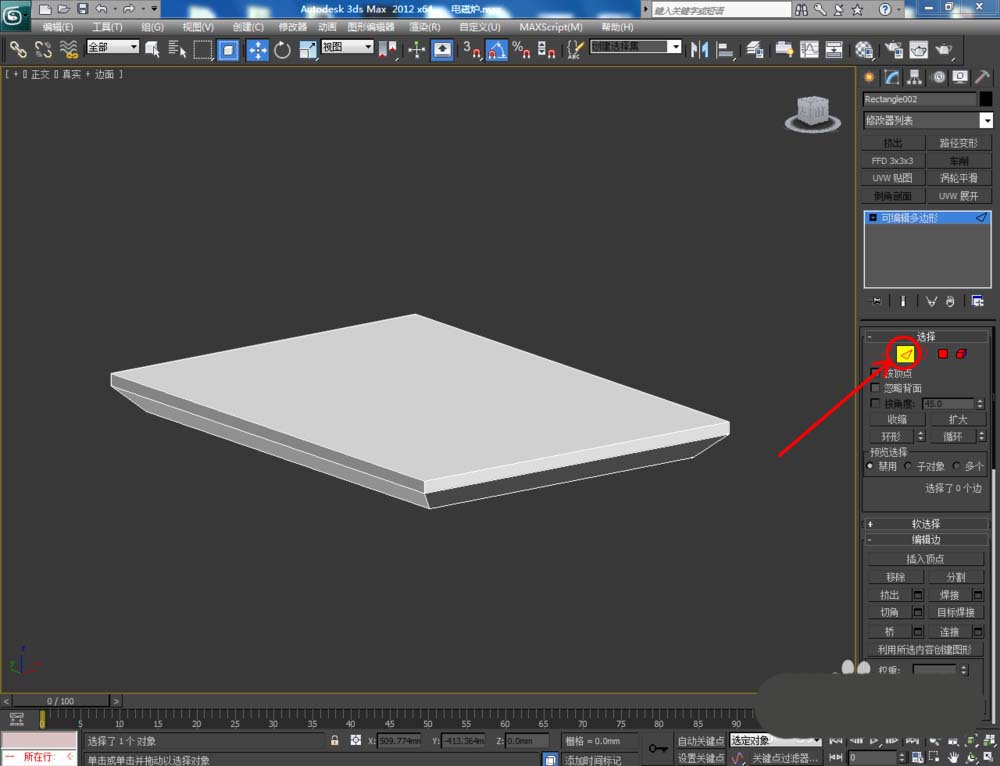The height and width of the screenshot is (766, 1000).
Task: Activate the Select and Scale tool
Action: (x=307, y=50)
